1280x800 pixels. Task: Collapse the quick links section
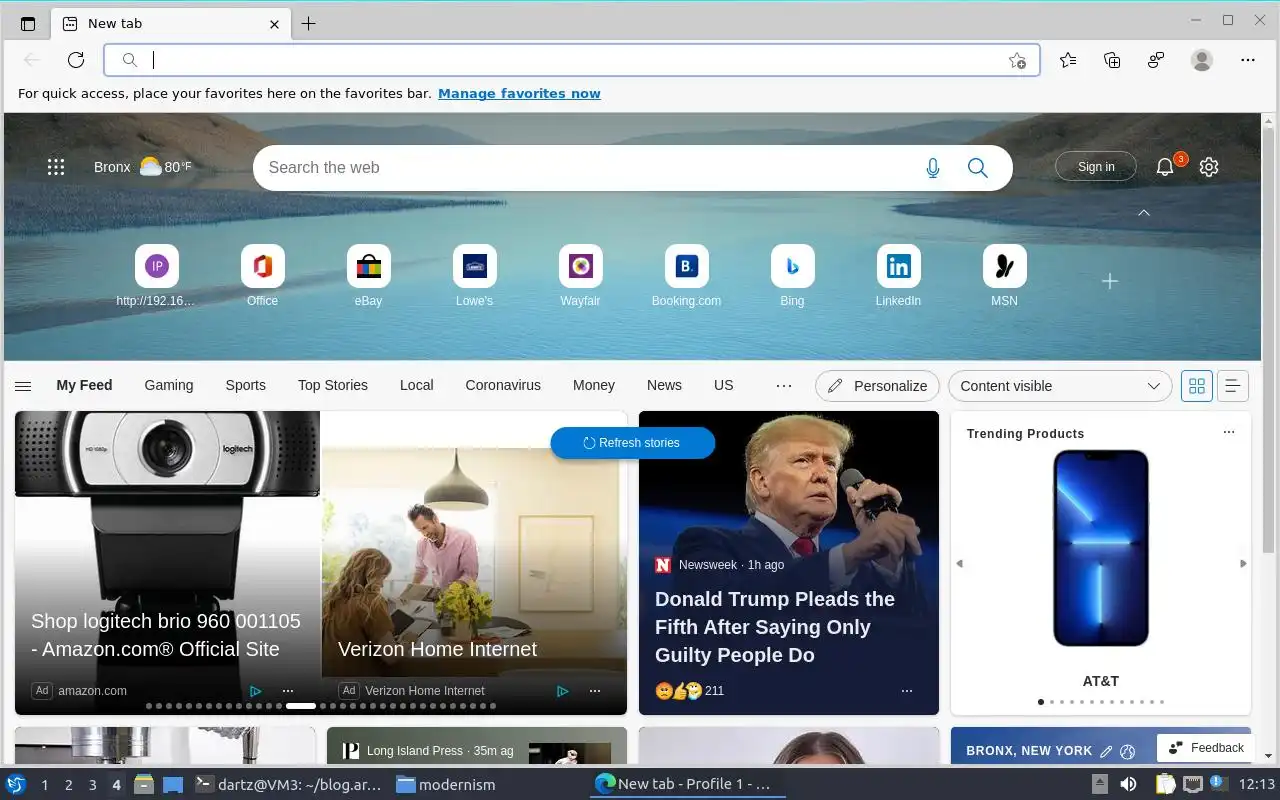click(x=1144, y=213)
